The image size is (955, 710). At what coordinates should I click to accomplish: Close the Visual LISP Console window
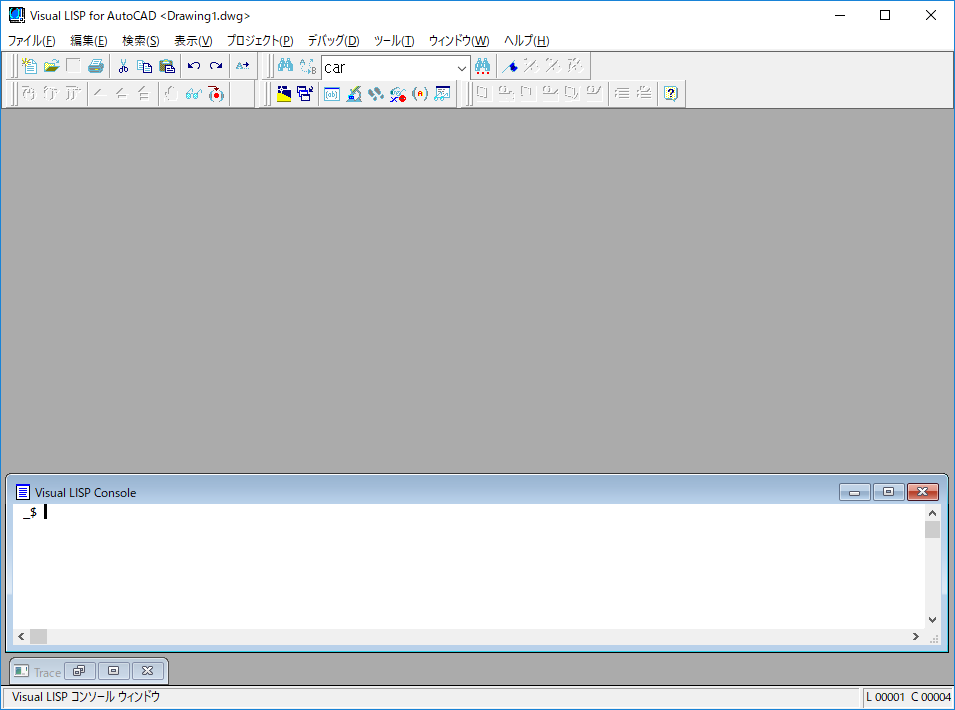pyautogui.click(x=923, y=492)
